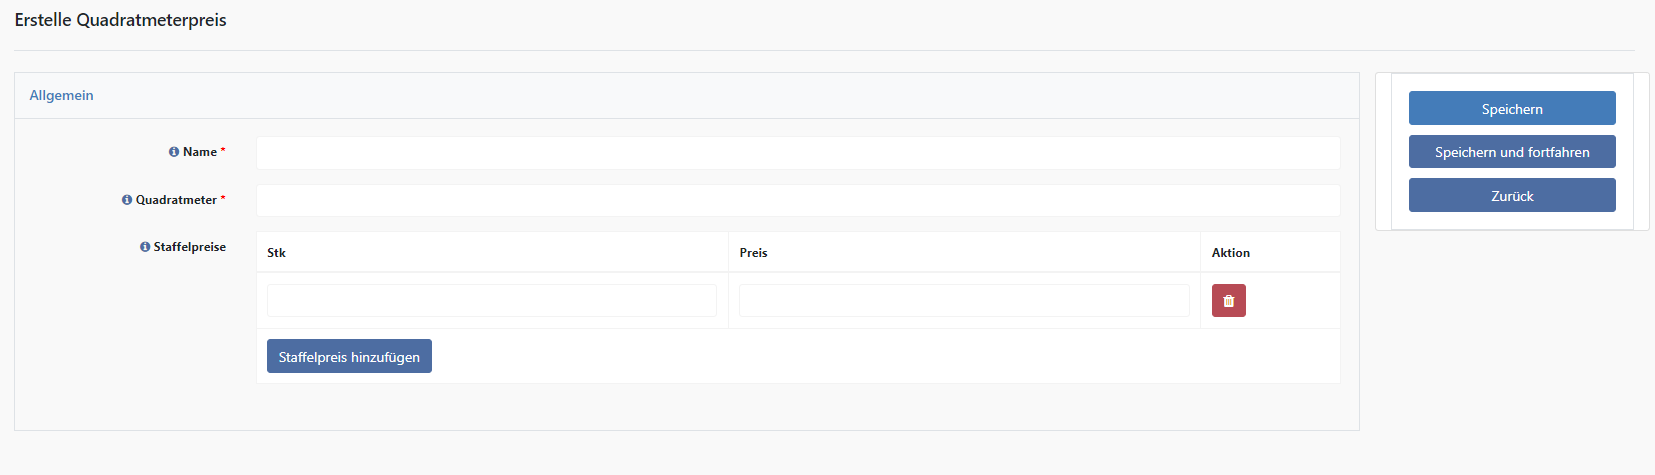Image resolution: width=1655 pixels, height=475 pixels.
Task: Click the Speichern button
Action: point(1512,108)
